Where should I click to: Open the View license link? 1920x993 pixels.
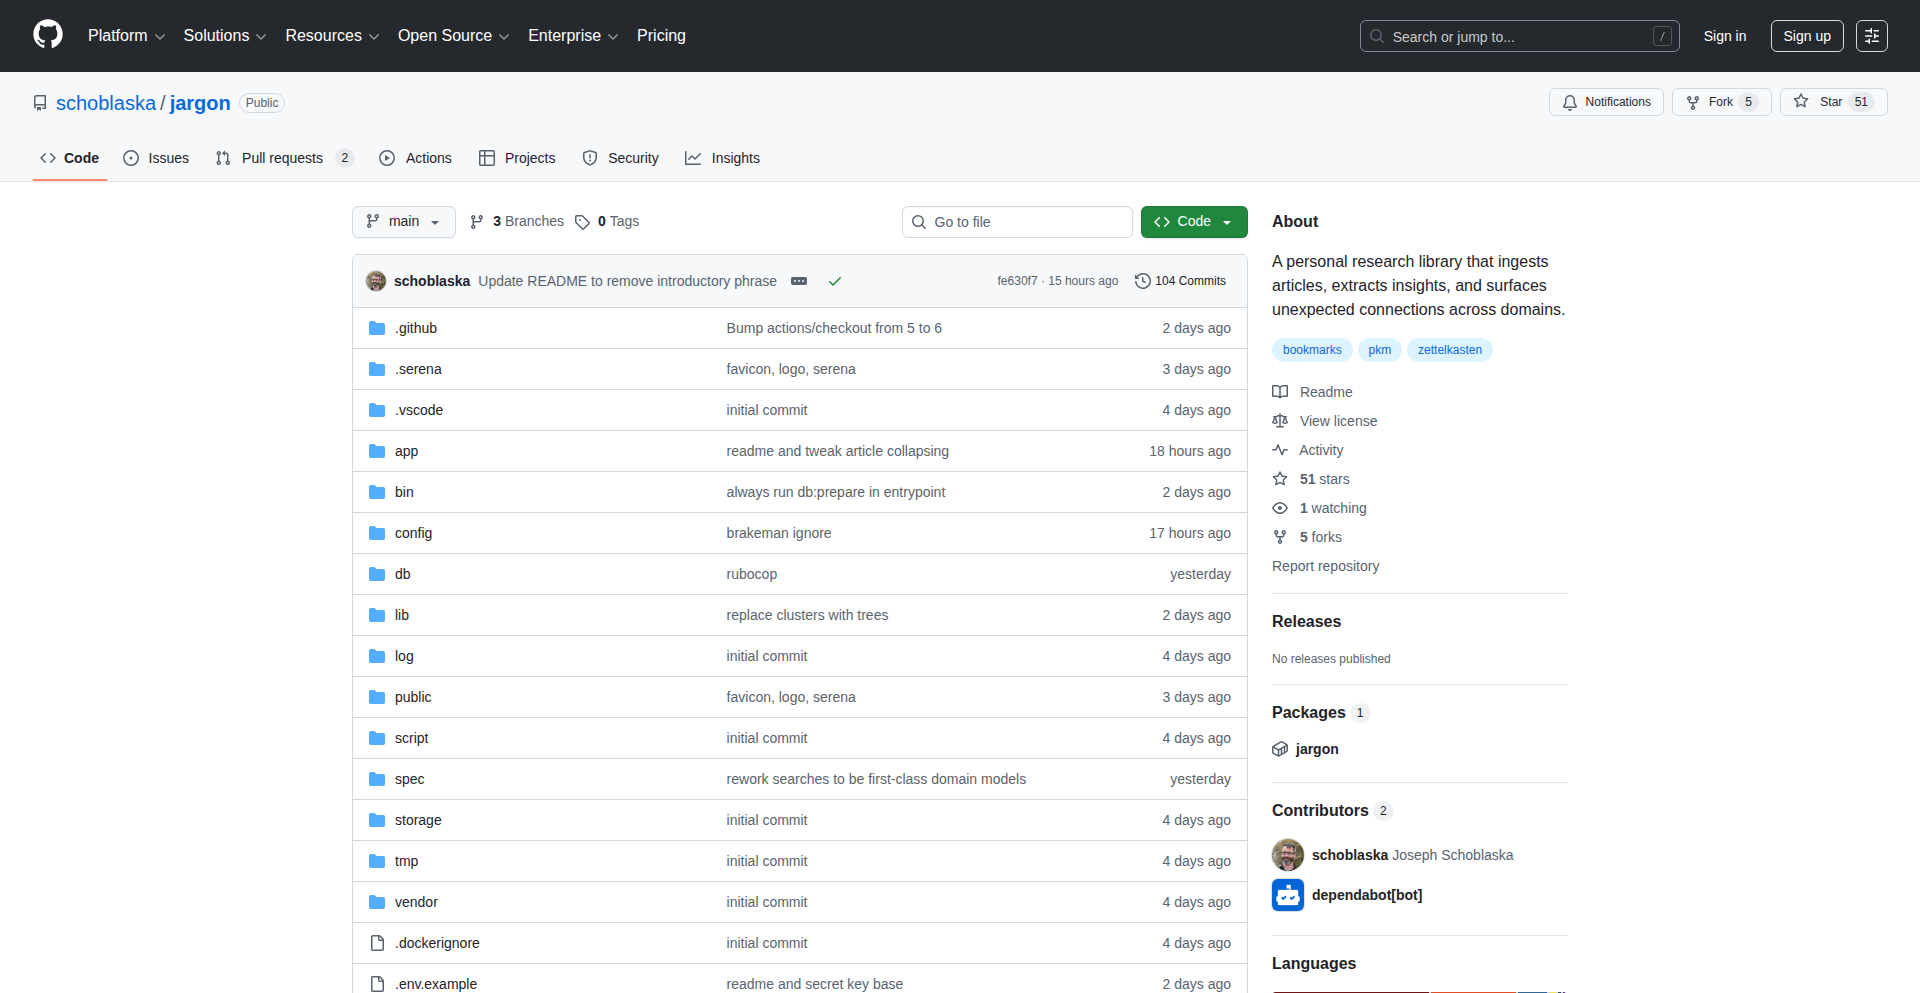(x=1338, y=421)
